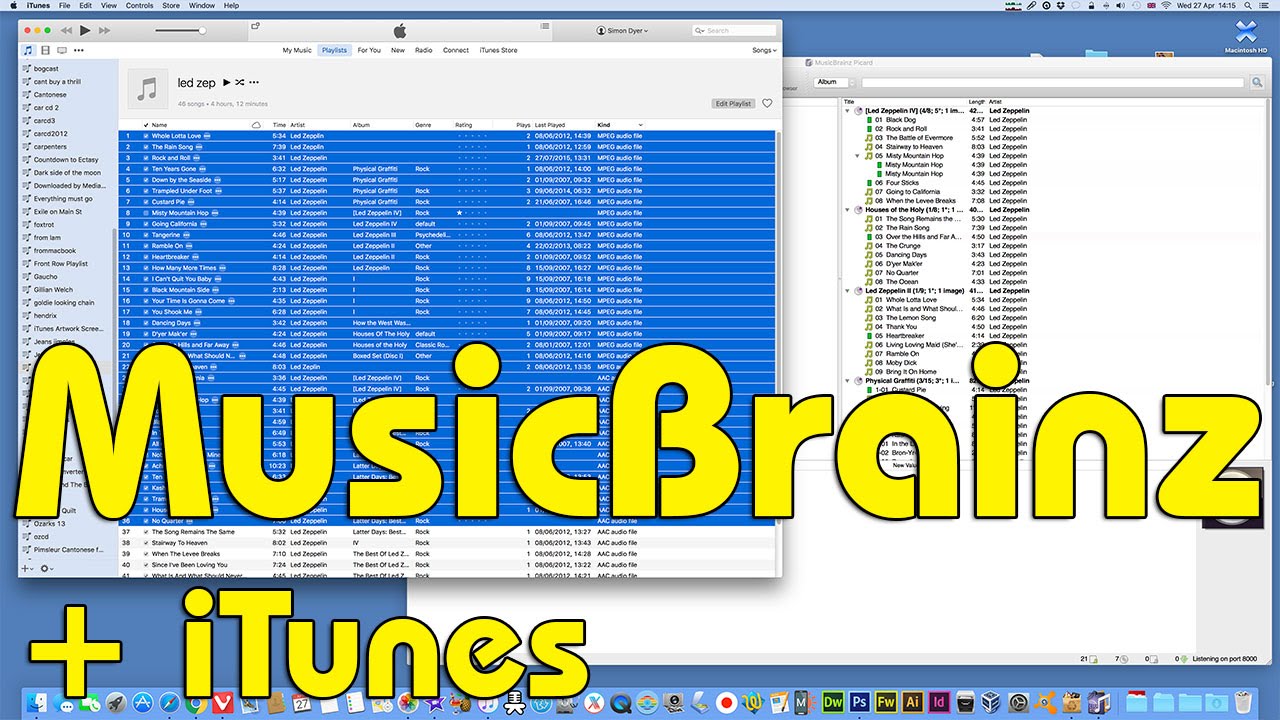This screenshot has width=1280, height=720.
Task: Click Edit Playlist button
Action: [733, 103]
